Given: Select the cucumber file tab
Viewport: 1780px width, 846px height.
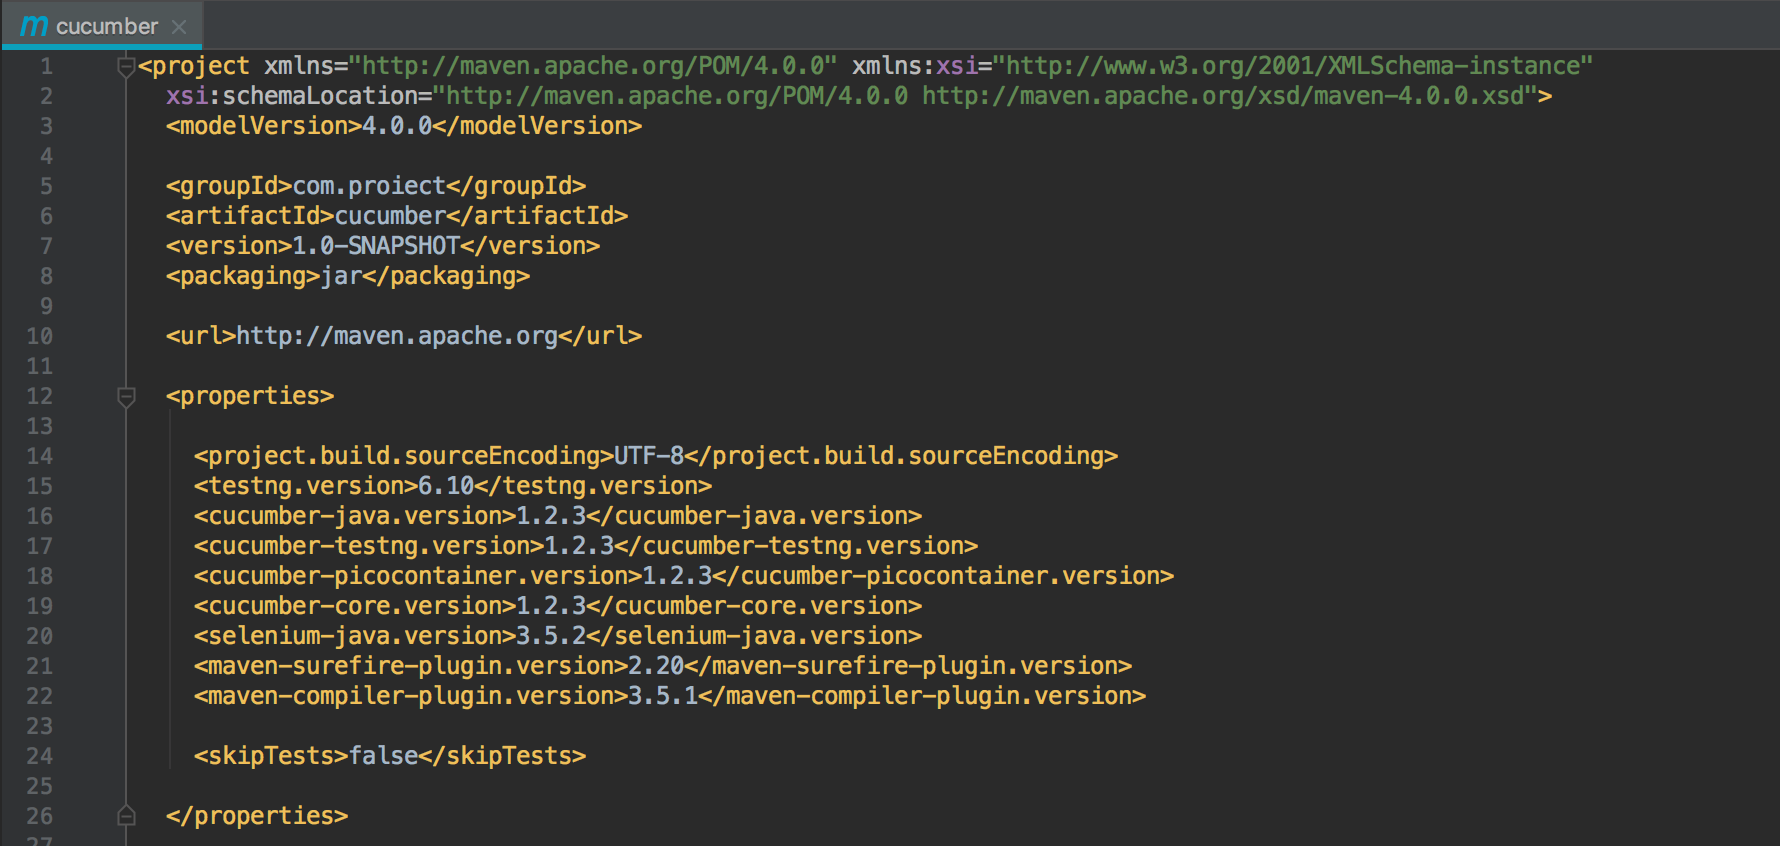Looking at the screenshot, I should pos(106,27).
